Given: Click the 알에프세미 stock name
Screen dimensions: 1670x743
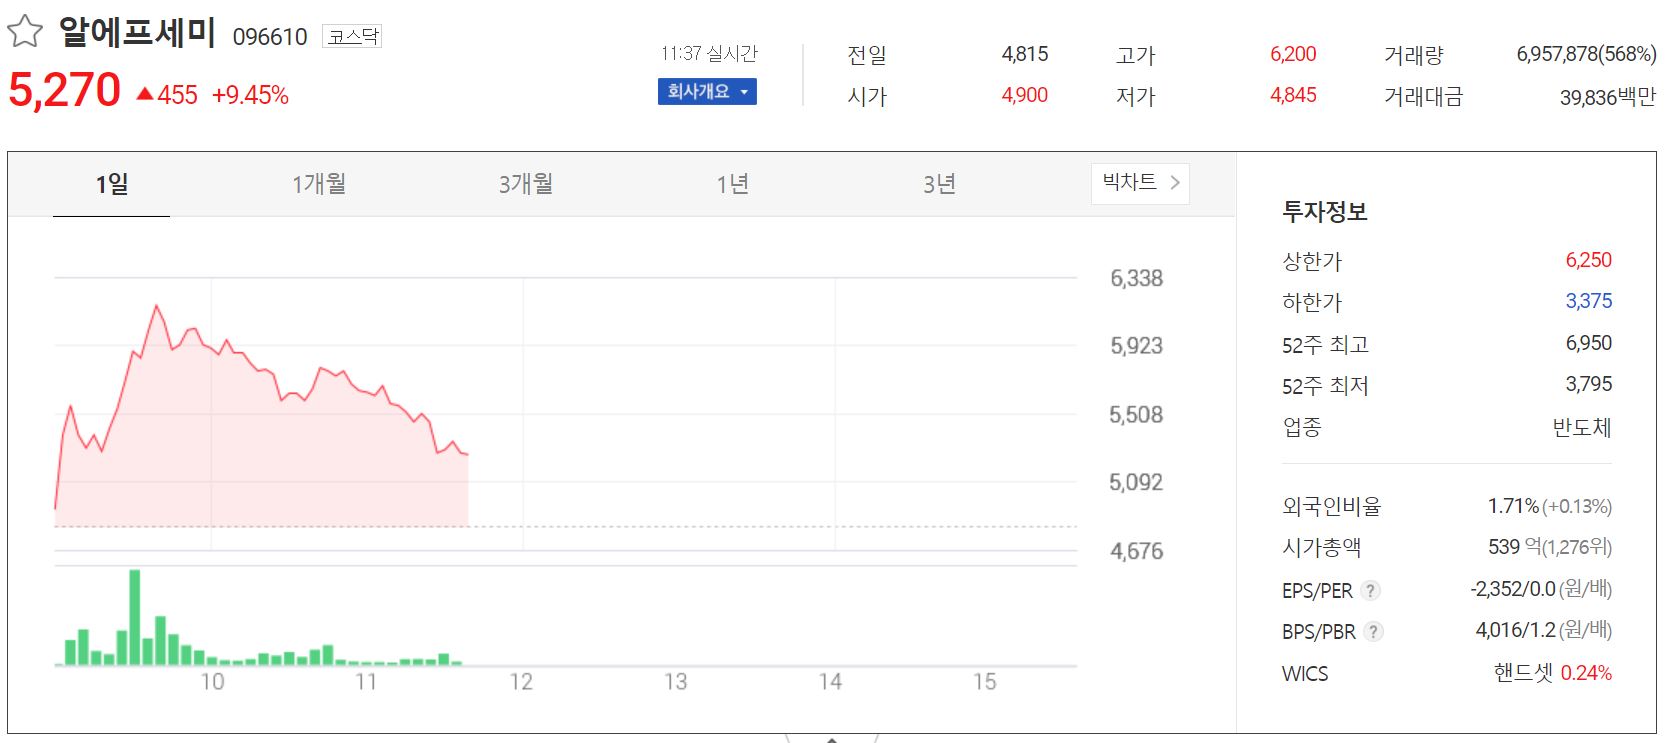Looking at the screenshot, I should [137, 32].
